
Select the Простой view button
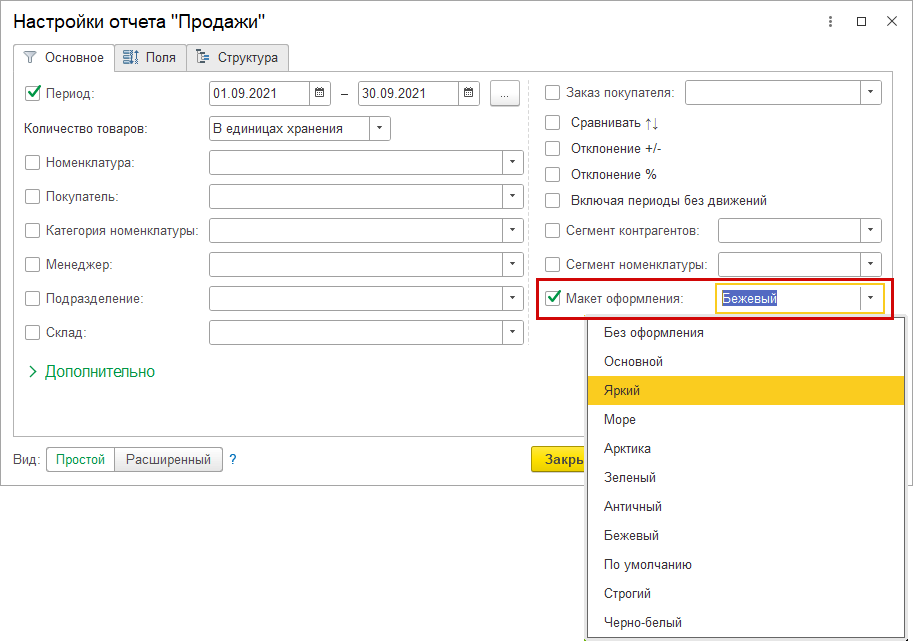(x=81, y=459)
